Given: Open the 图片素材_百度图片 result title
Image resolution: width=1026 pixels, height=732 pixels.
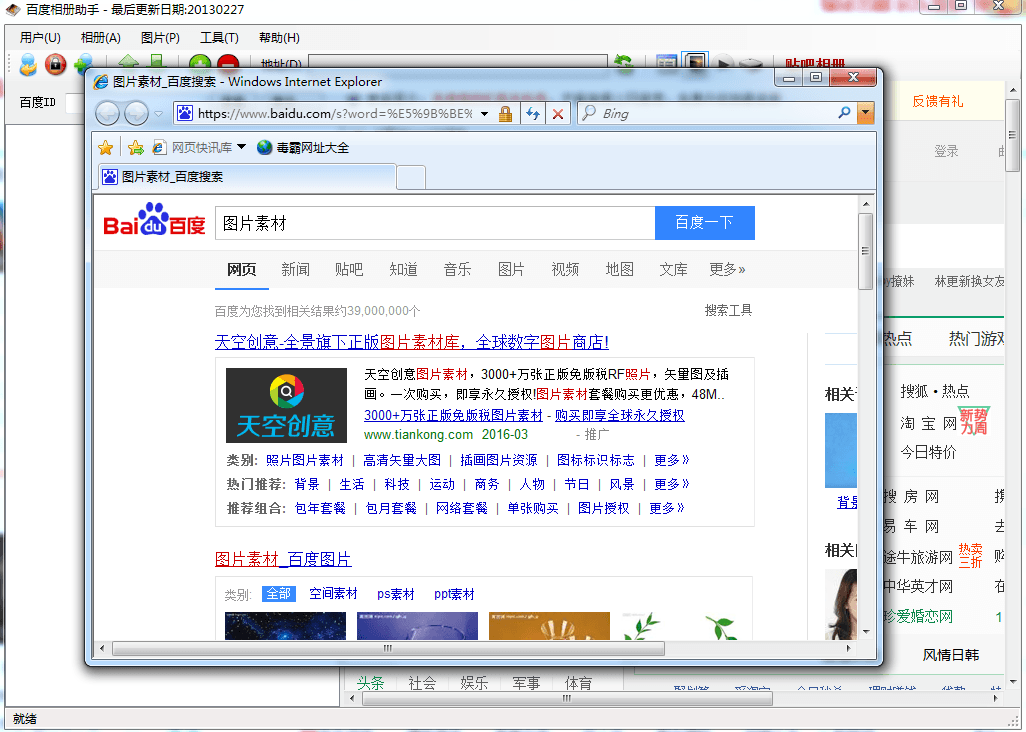Looking at the screenshot, I should click(x=283, y=559).
